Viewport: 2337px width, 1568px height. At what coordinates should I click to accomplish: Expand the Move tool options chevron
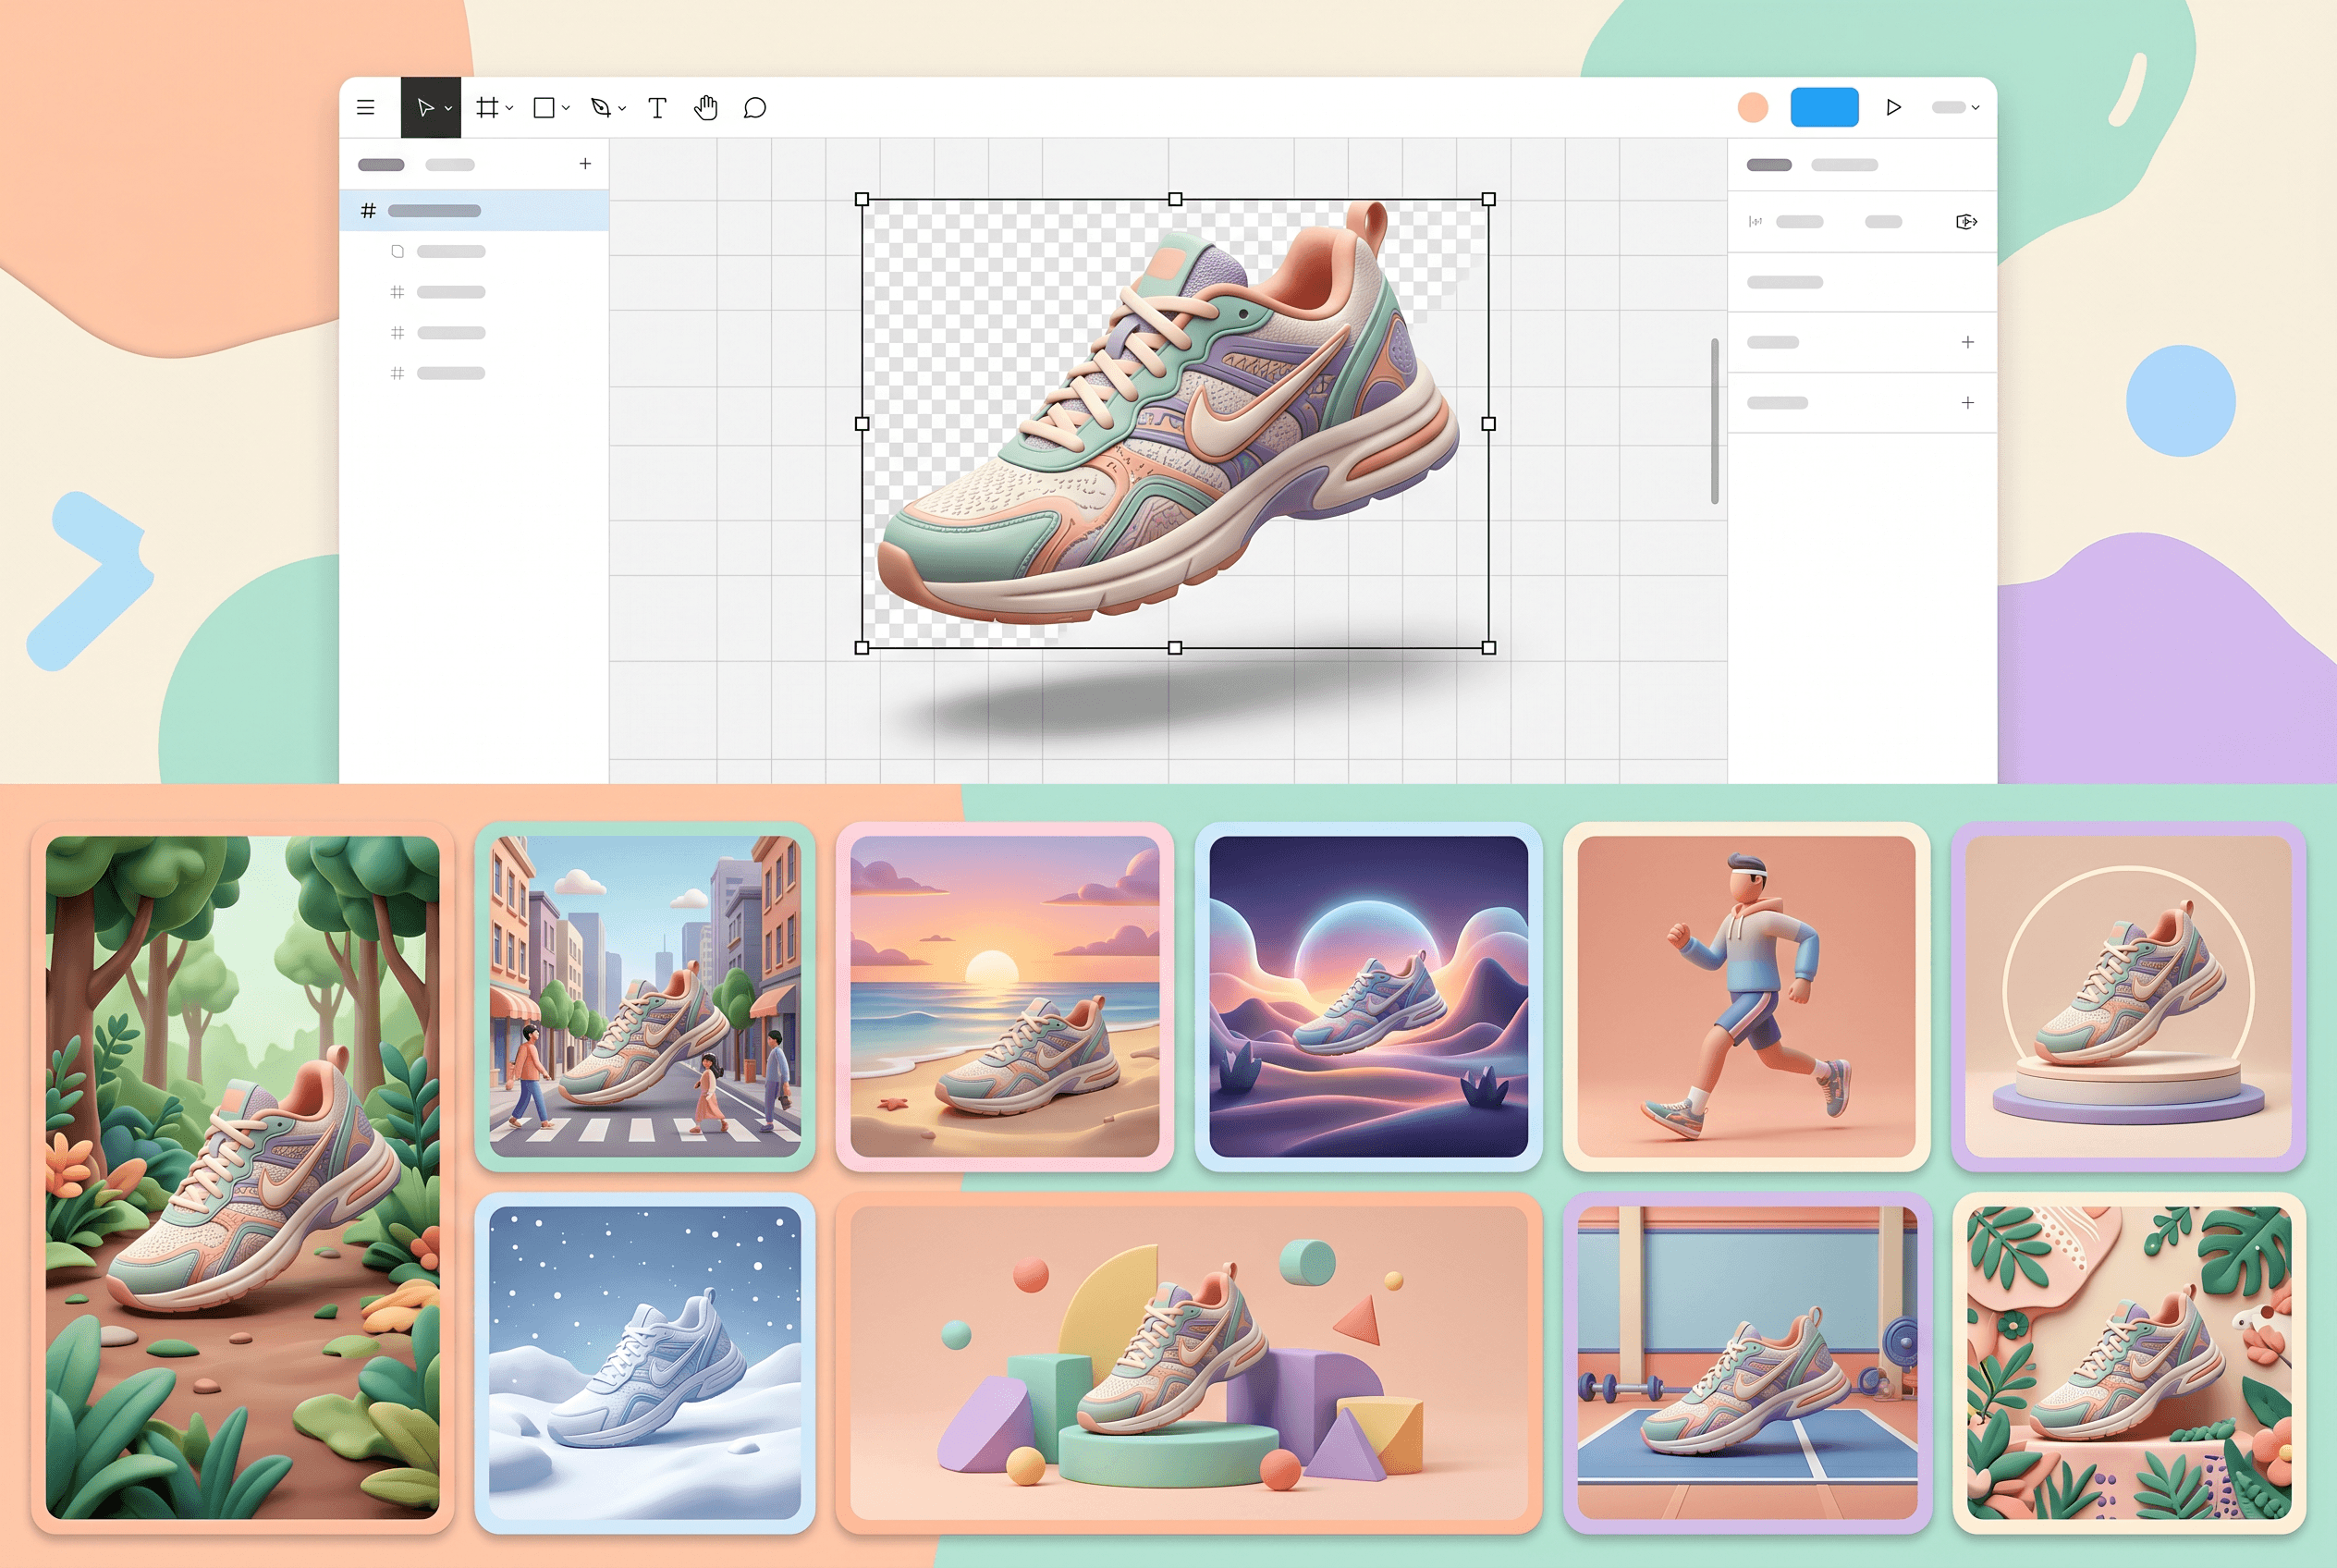[x=449, y=108]
